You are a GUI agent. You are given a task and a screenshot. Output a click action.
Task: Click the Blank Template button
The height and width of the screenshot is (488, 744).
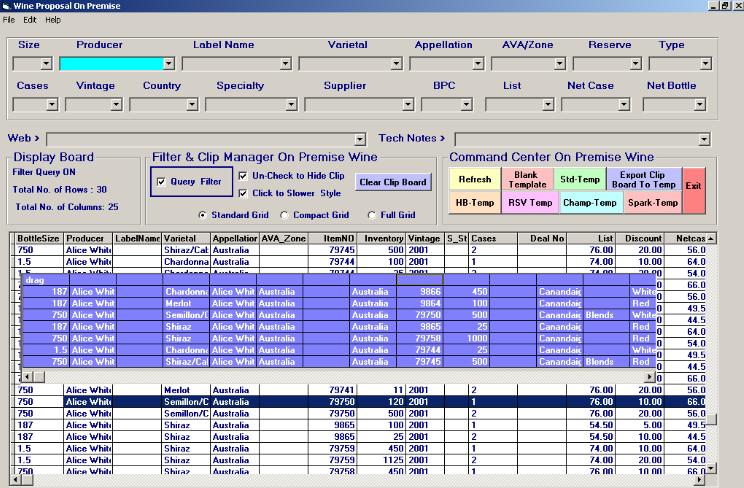tap(527, 179)
